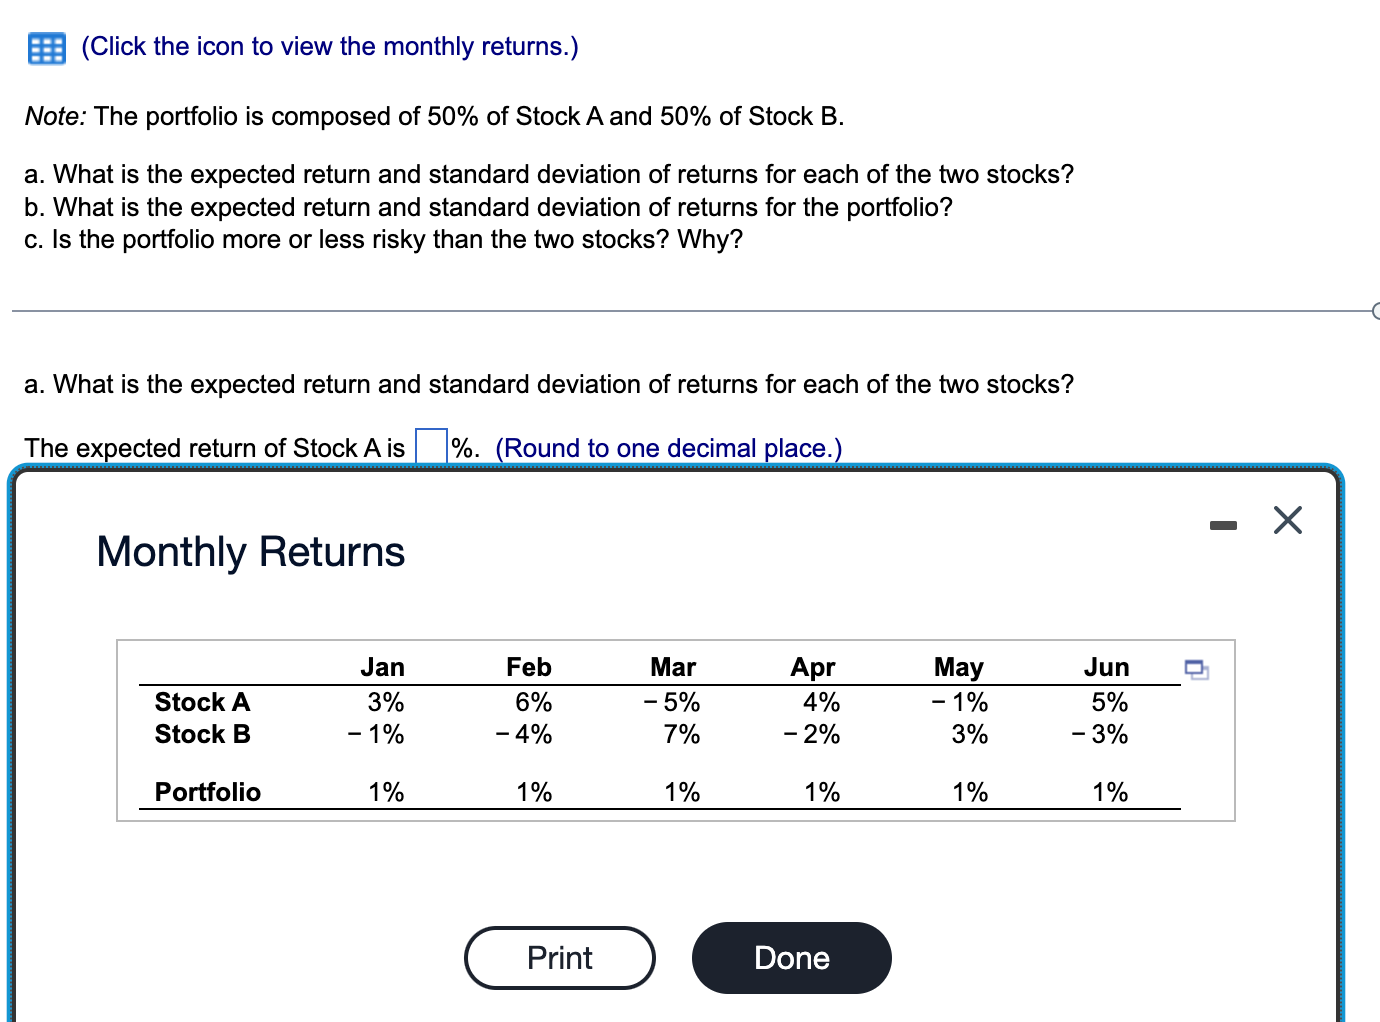
Task: Click the copy-to-clipboard icon beside the returns table
Action: (x=1197, y=670)
